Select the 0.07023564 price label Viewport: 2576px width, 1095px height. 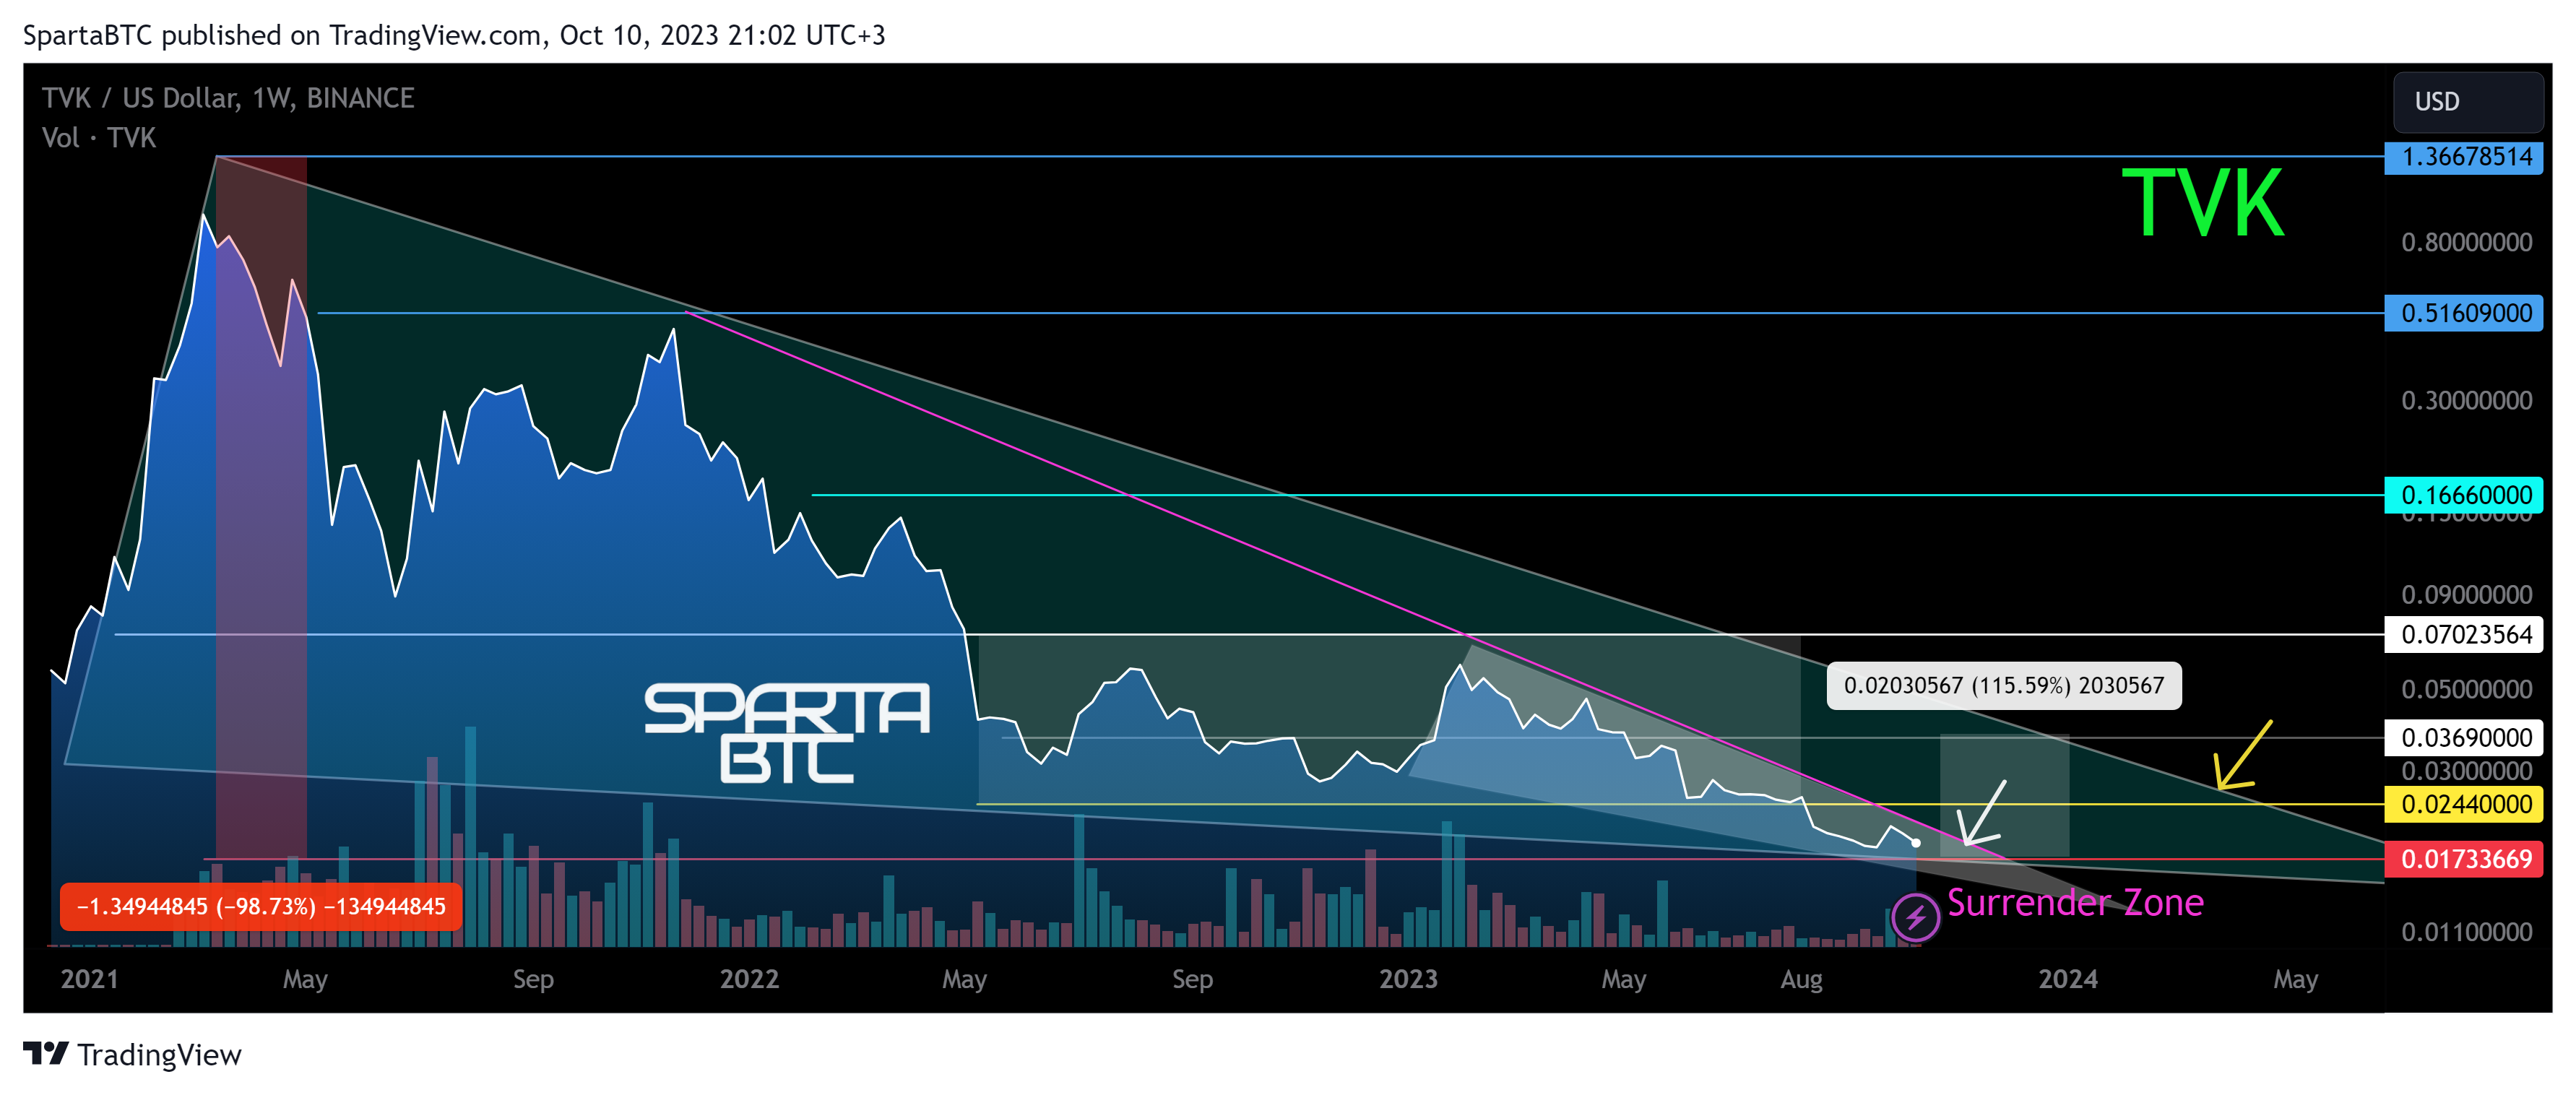[2463, 634]
